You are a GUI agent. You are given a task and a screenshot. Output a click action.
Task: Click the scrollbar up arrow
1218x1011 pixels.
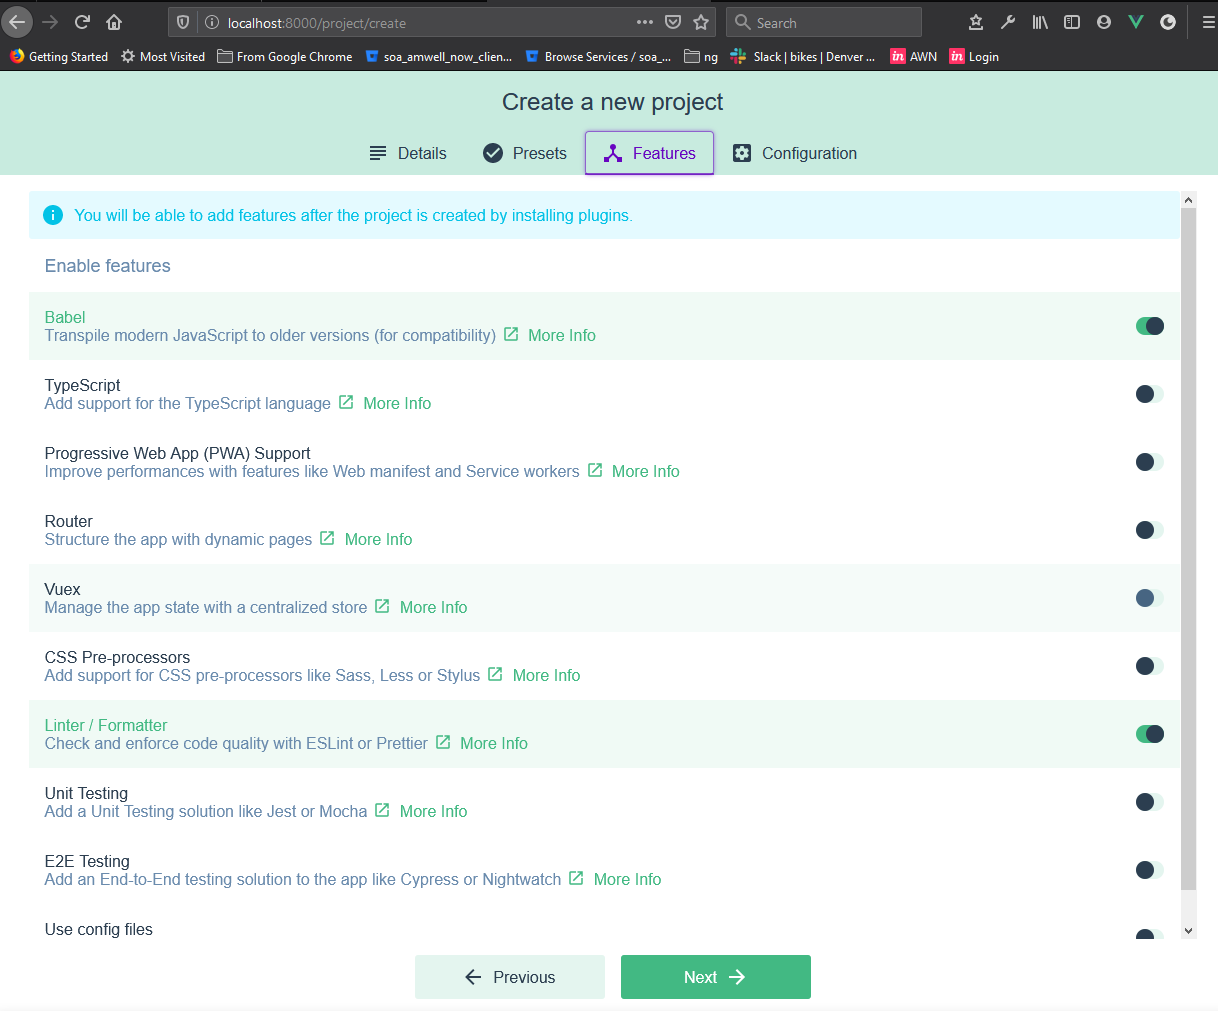coord(1188,200)
